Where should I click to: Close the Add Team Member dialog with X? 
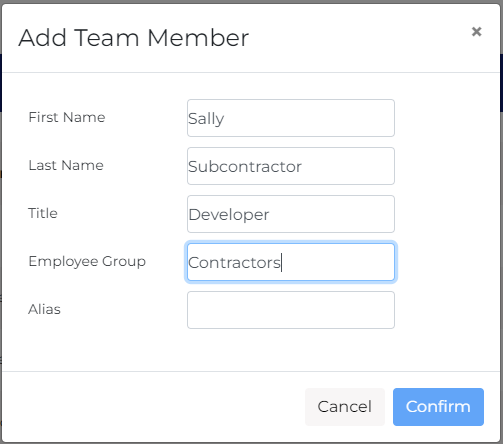(x=476, y=32)
